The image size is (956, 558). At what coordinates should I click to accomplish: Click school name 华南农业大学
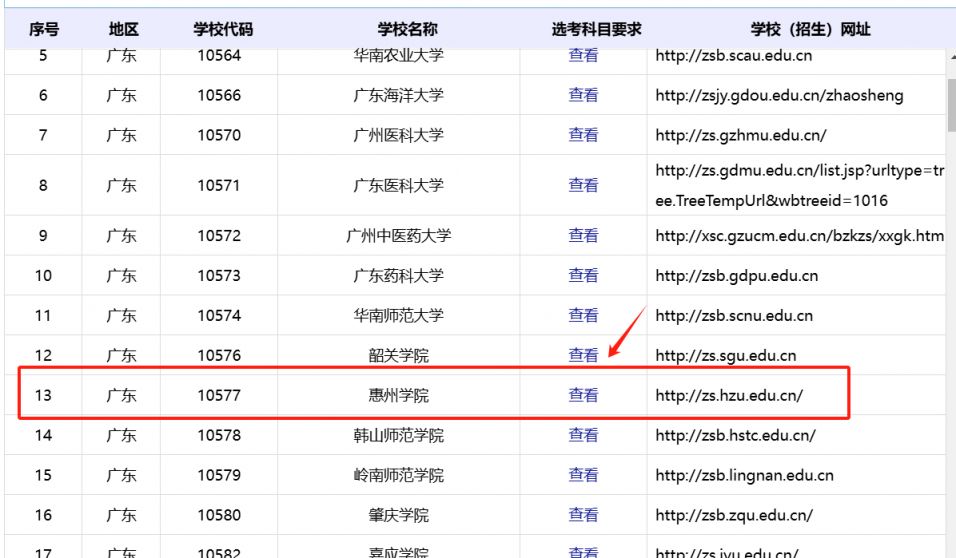point(399,55)
